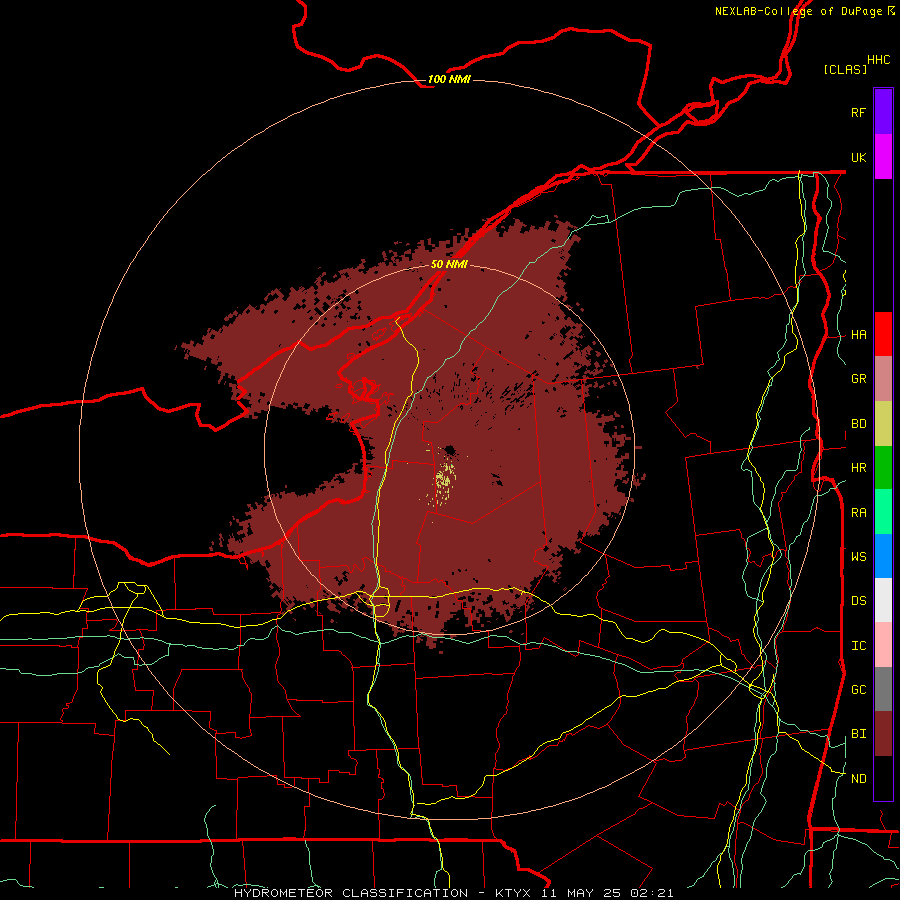Viewport: 900px width, 900px height.
Task: Click the HA red legend swatch
Action: tap(883, 334)
